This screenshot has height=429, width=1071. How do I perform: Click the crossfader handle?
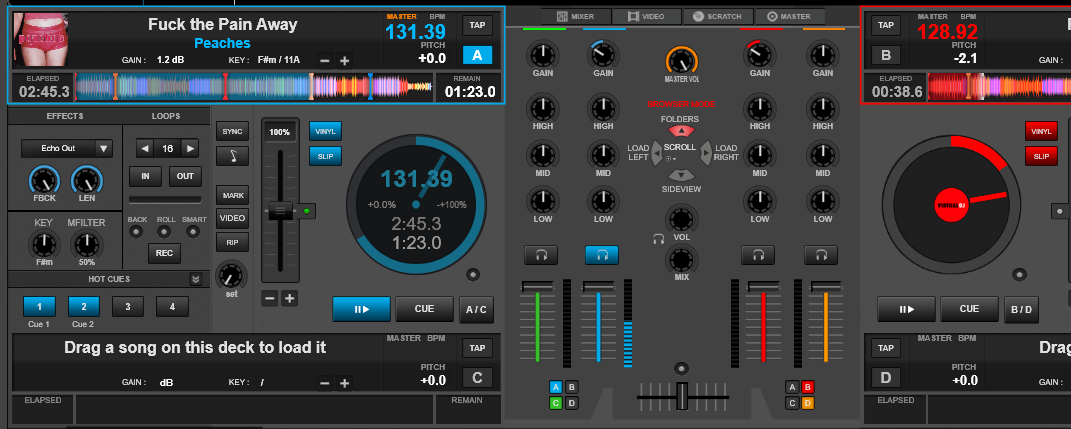pyautogui.click(x=682, y=396)
